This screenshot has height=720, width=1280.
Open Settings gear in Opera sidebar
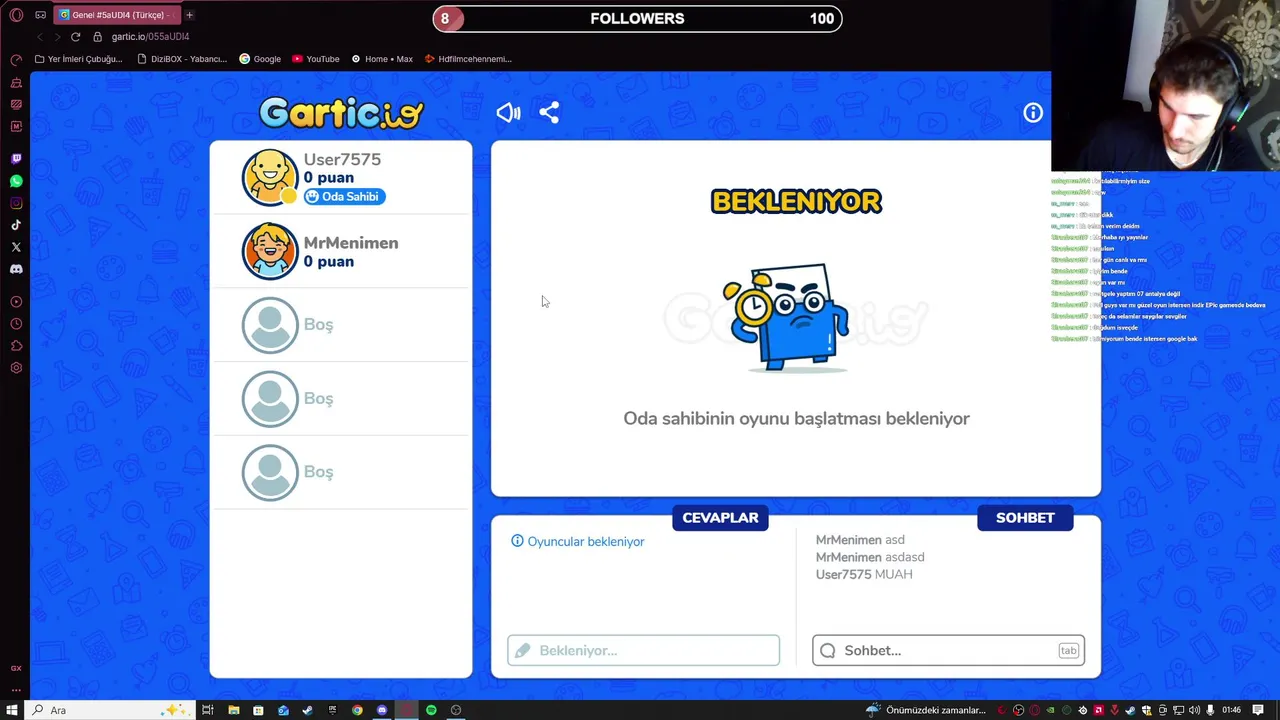click(16, 368)
